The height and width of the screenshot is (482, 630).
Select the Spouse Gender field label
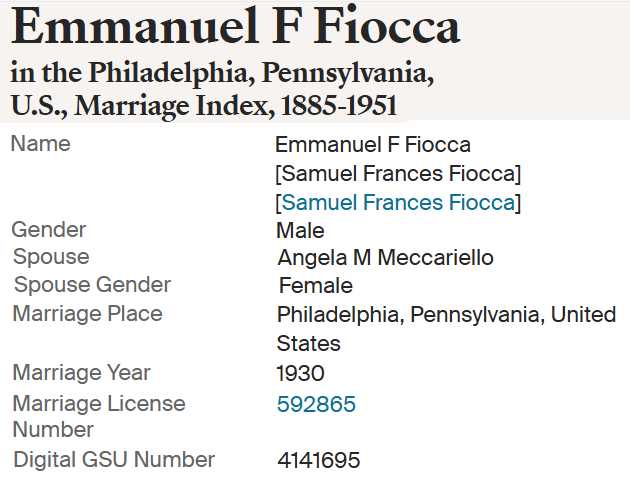click(x=92, y=285)
